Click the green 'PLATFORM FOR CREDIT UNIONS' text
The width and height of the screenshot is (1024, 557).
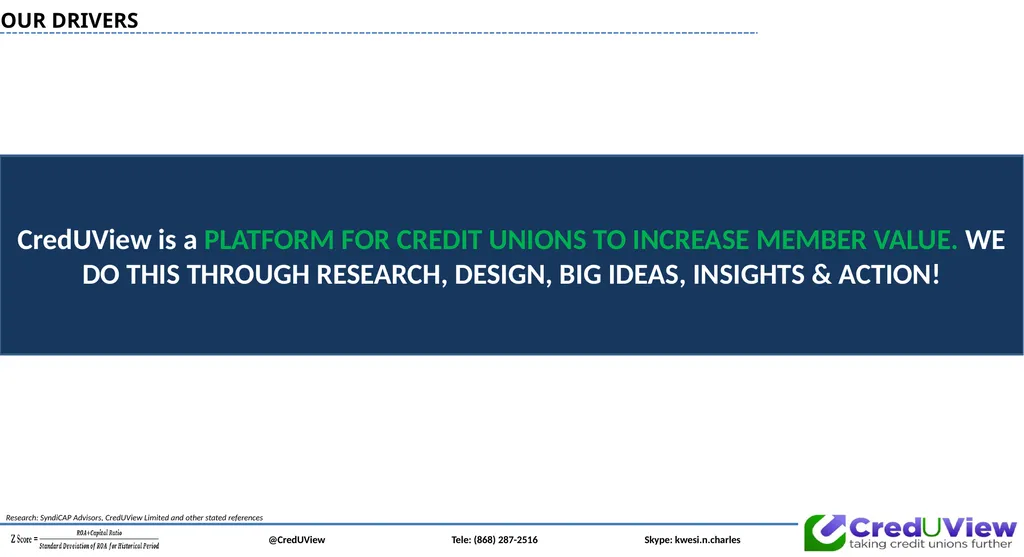point(581,240)
